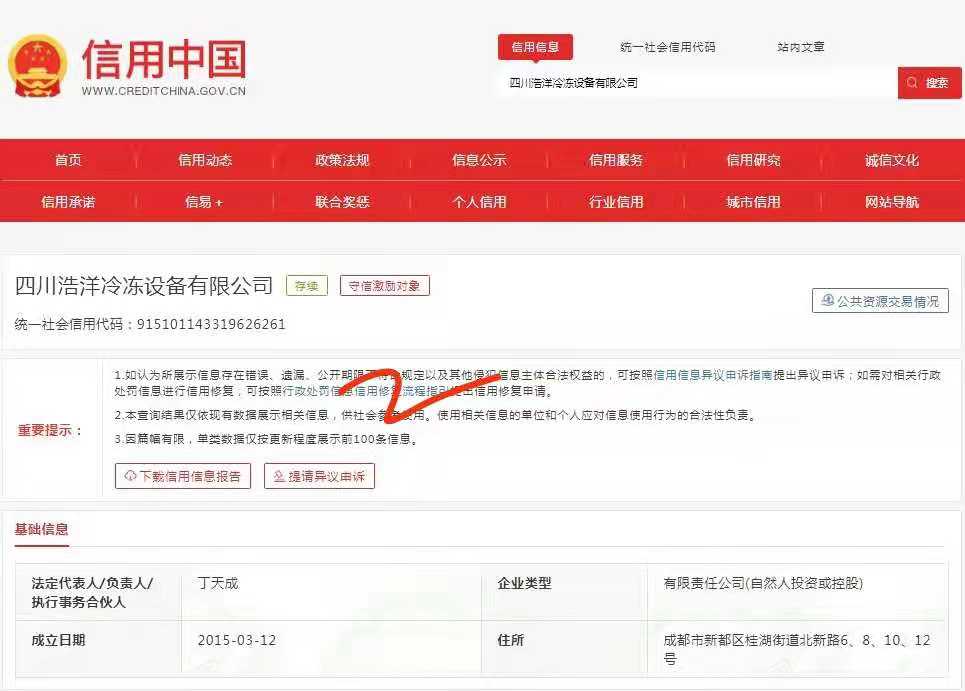Open the 联合奖惩 menu item
965x691 pixels.
[x=342, y=202]
